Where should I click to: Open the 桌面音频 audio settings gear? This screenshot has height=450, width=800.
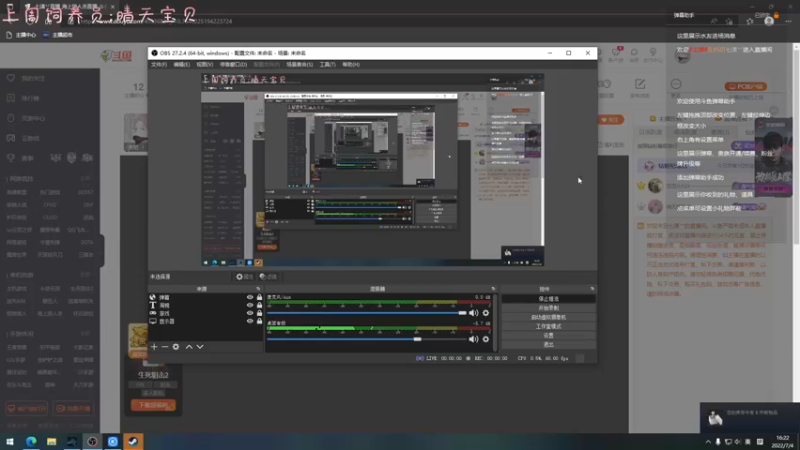pyautogui.click(x=486, y=339)
